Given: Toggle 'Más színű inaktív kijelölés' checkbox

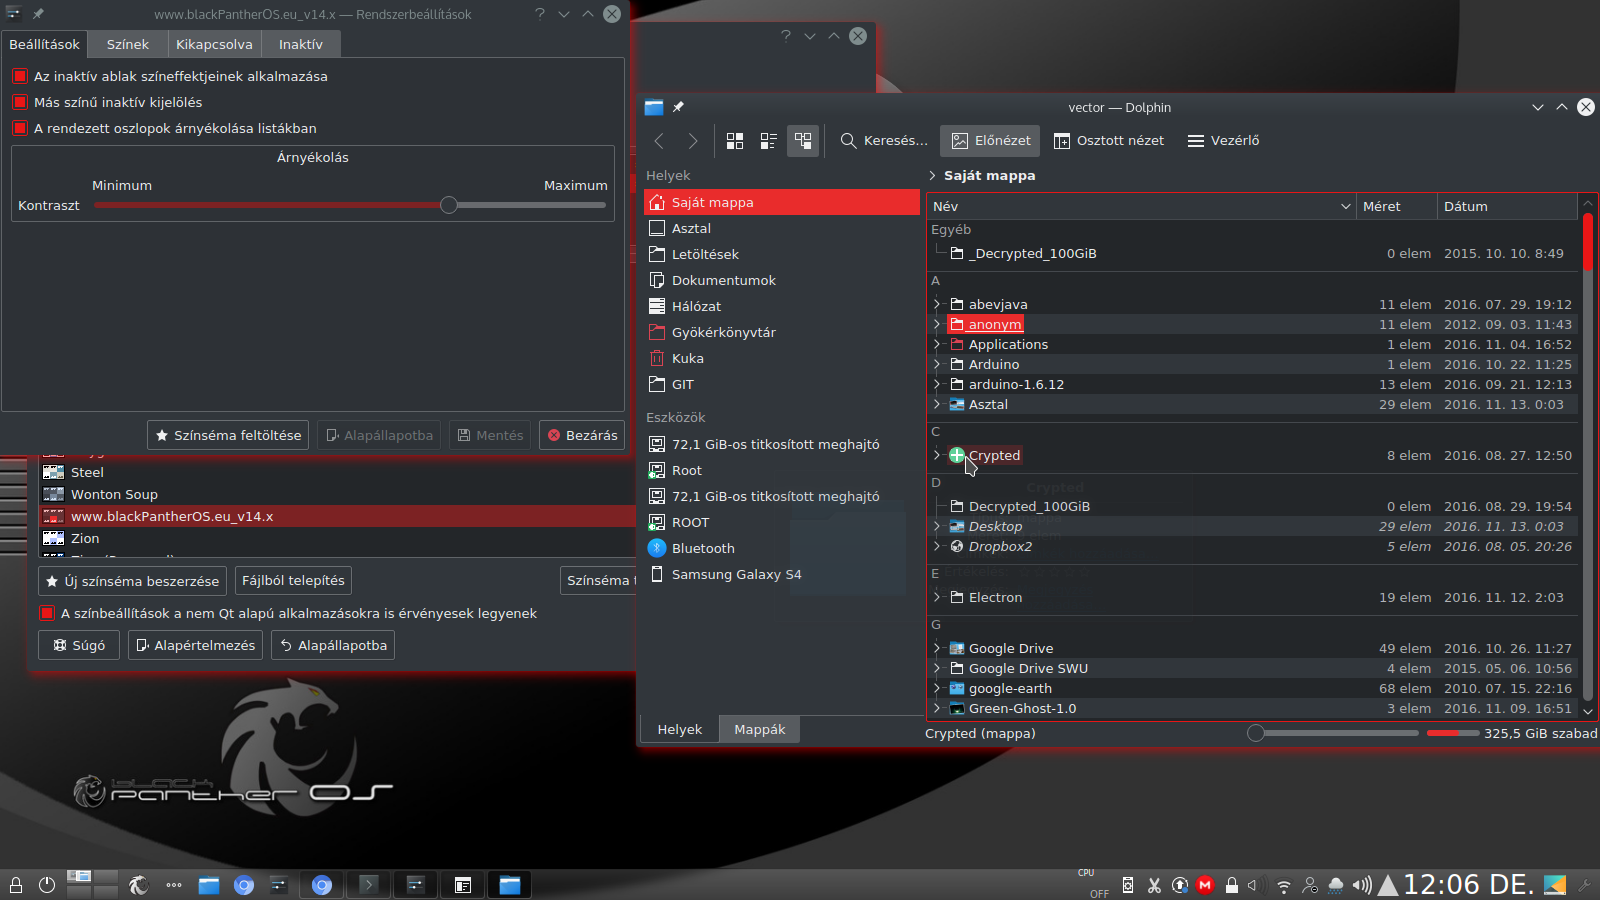Looking at the screenshot, I should pos(19,102).
